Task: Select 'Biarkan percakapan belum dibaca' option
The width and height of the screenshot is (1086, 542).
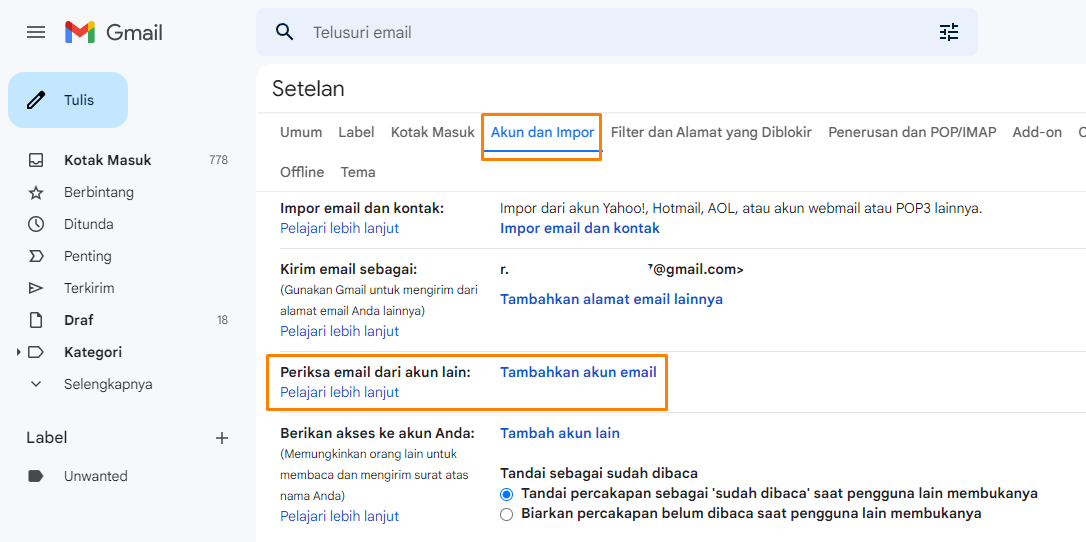Action: 506,514
